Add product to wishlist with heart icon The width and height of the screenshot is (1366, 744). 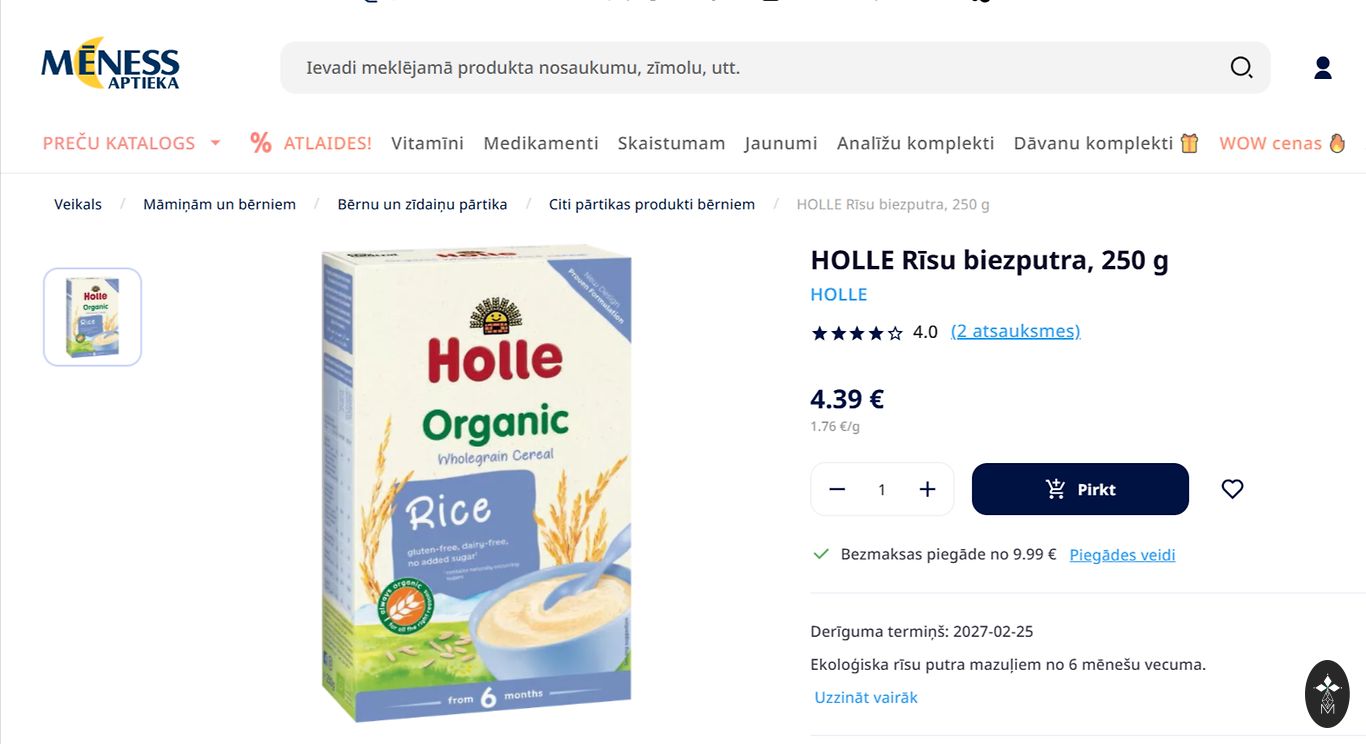coord(1232,489)
